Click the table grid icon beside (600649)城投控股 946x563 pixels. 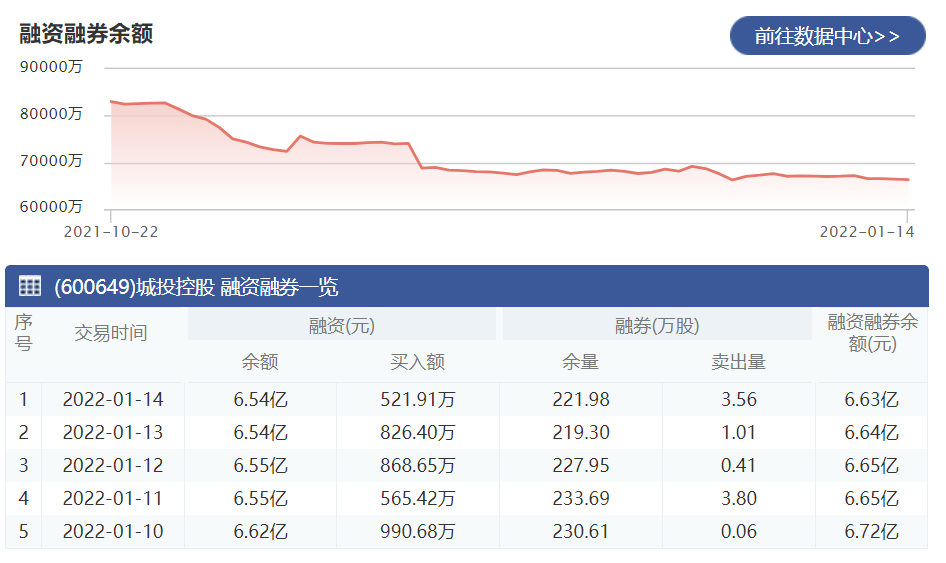[30, 285]
